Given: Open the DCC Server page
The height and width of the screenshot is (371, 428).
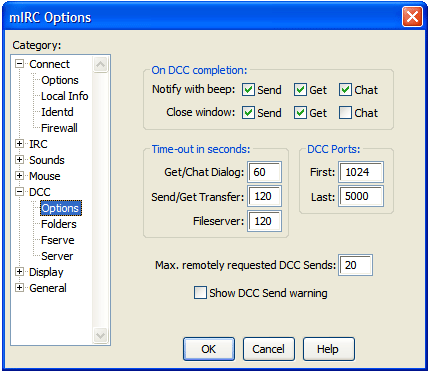Looking at the screenshot, I should 57,256.
